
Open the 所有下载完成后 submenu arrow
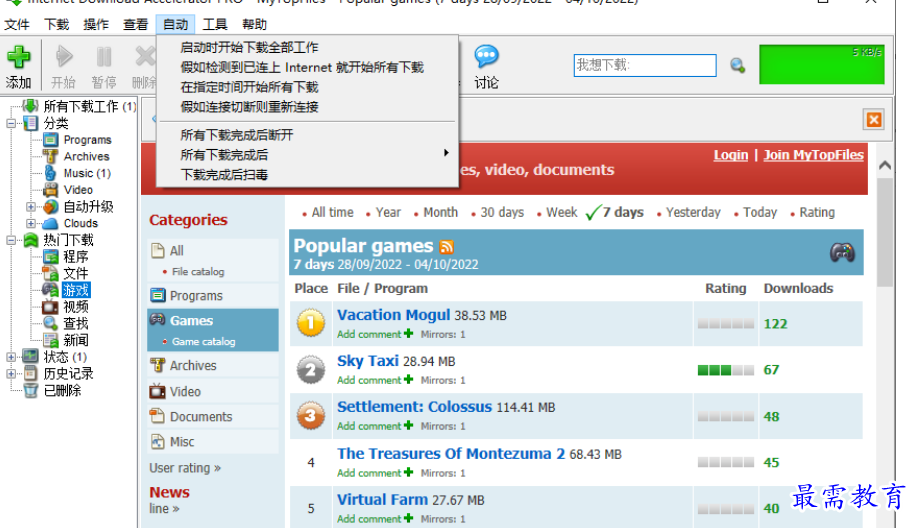click(446, 153)
